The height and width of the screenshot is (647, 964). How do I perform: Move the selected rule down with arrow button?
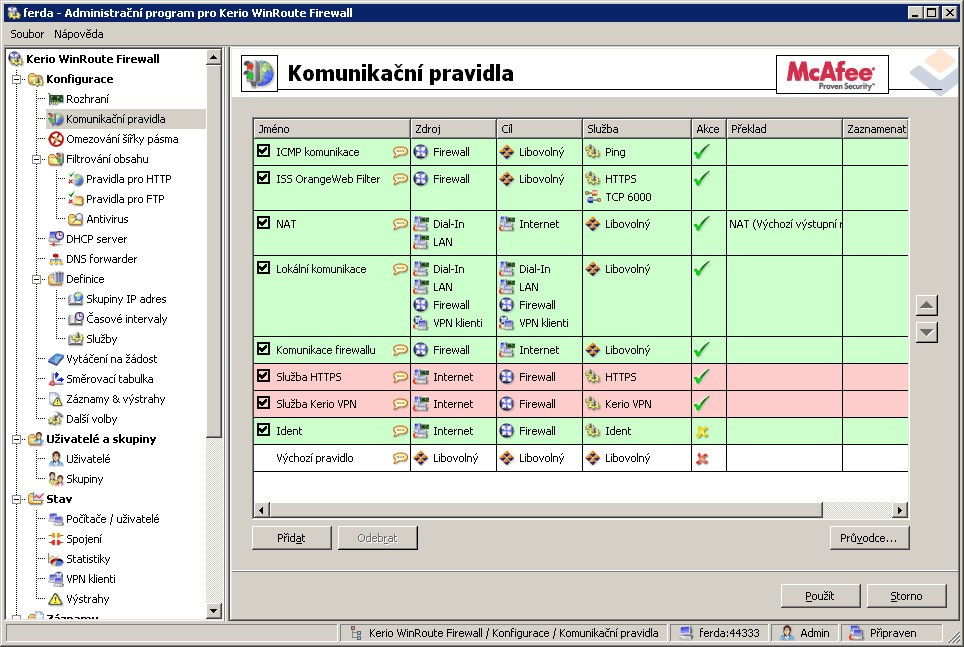926,333
